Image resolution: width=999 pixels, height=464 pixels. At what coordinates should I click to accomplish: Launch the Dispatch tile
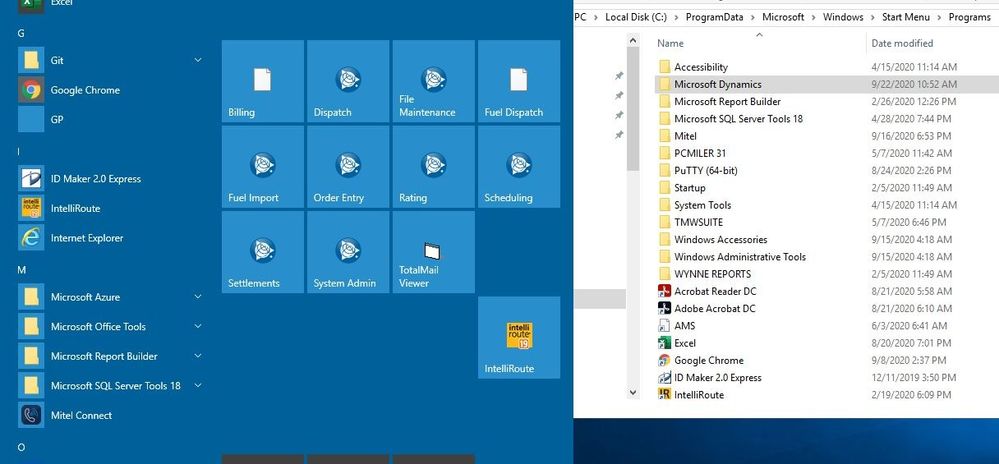[348, 81]
